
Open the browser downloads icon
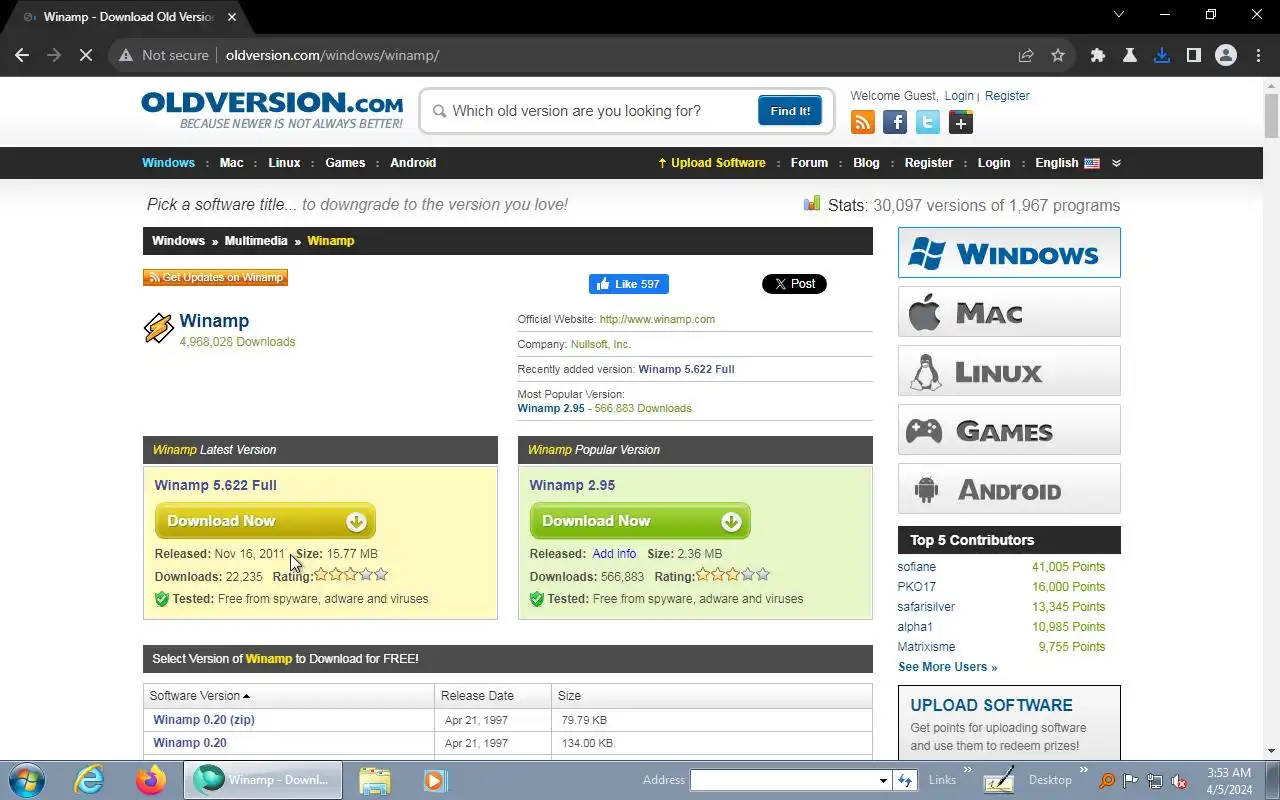coord(1162,55)
